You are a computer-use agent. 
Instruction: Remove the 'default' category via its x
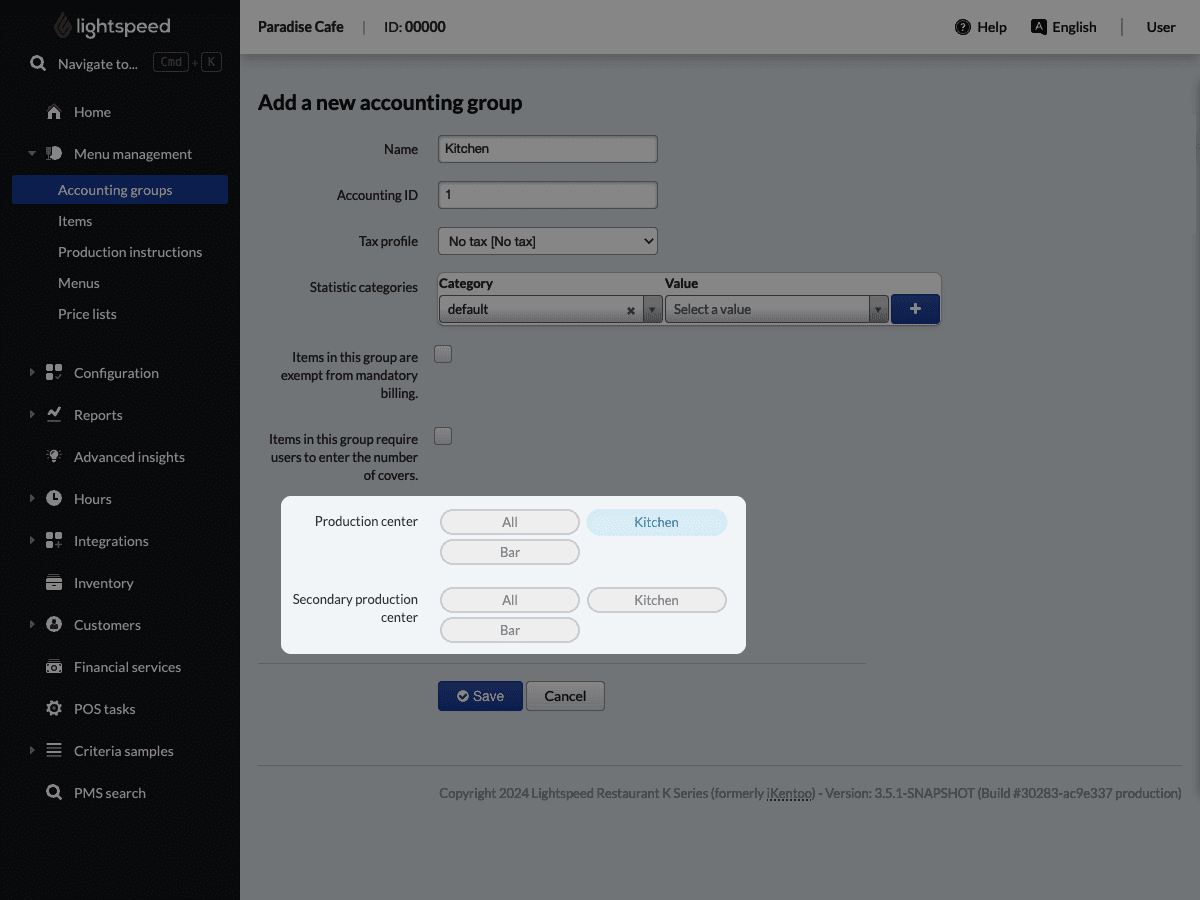point(630,310)
